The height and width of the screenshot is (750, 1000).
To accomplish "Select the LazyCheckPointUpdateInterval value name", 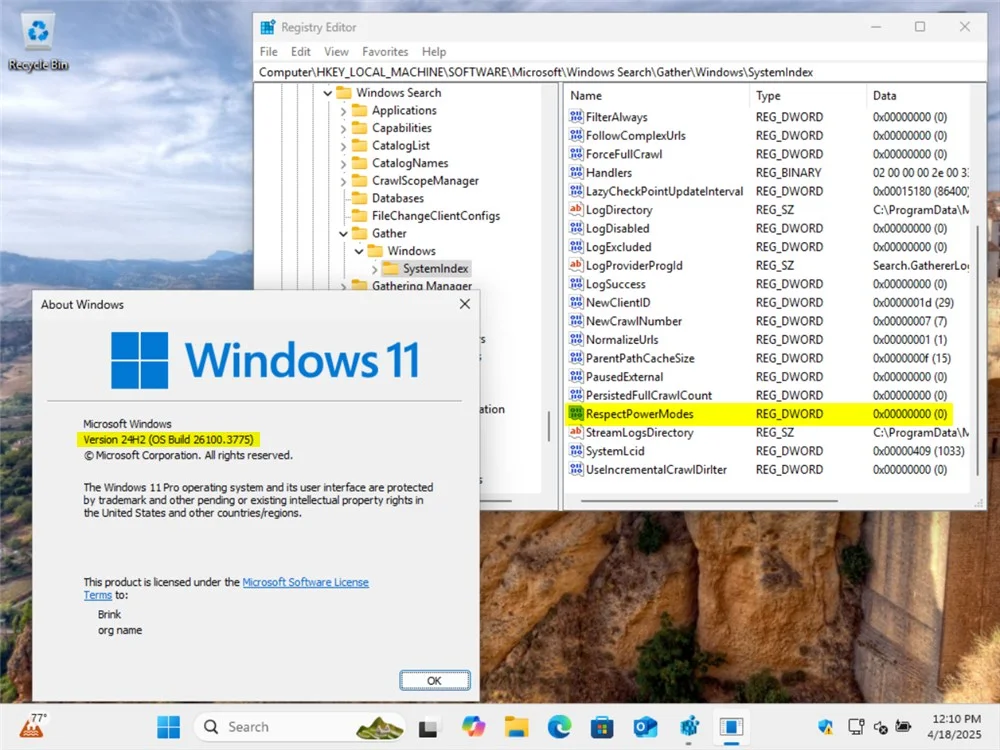I will (x=665, y=191).
